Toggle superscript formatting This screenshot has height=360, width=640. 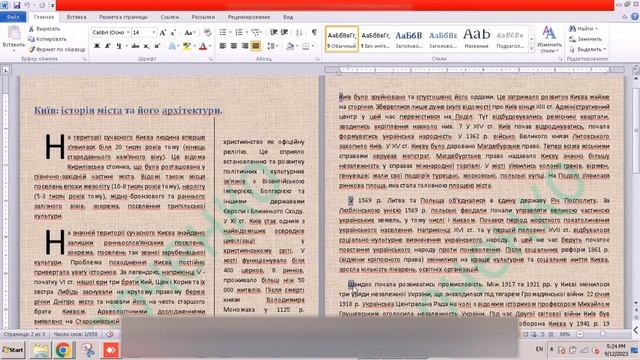pyautogui.click(x=157, y=46)
